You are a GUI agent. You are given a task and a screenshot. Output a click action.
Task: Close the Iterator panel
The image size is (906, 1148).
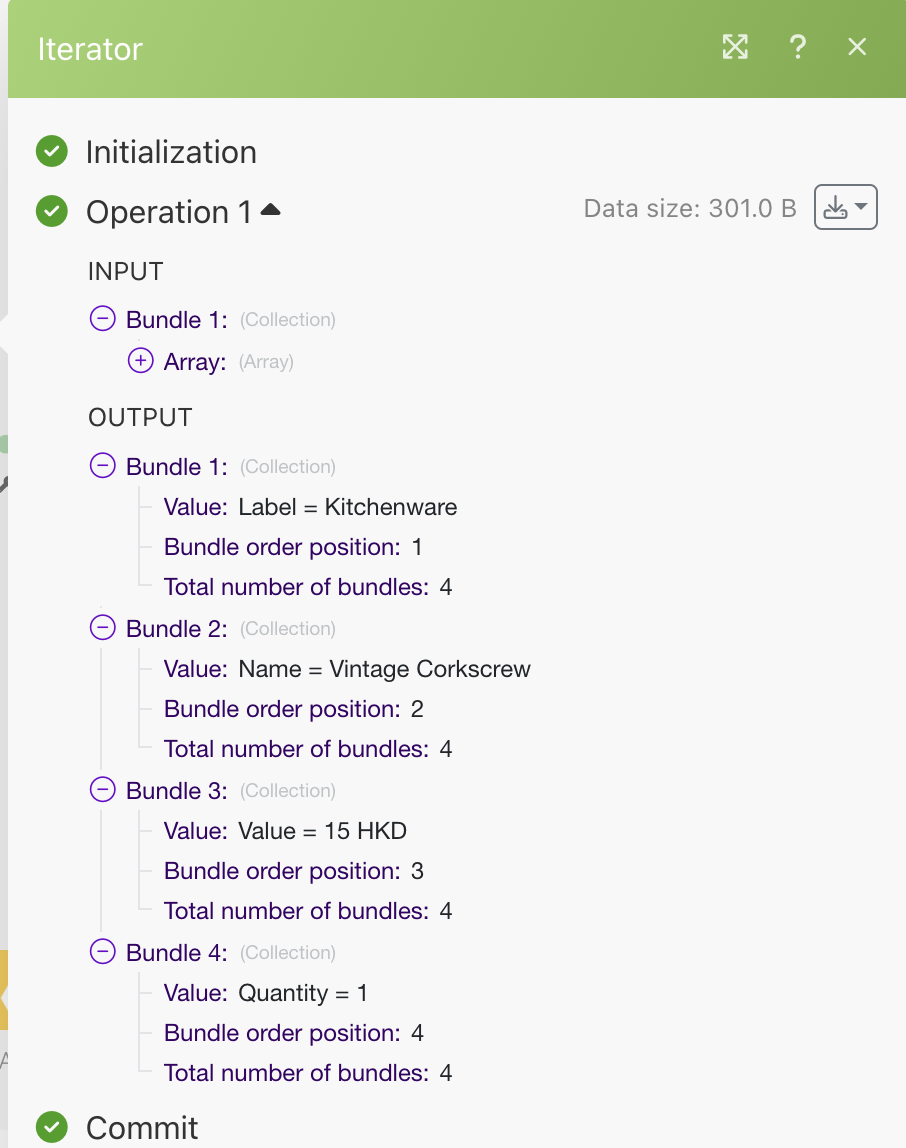click(857, 47)
